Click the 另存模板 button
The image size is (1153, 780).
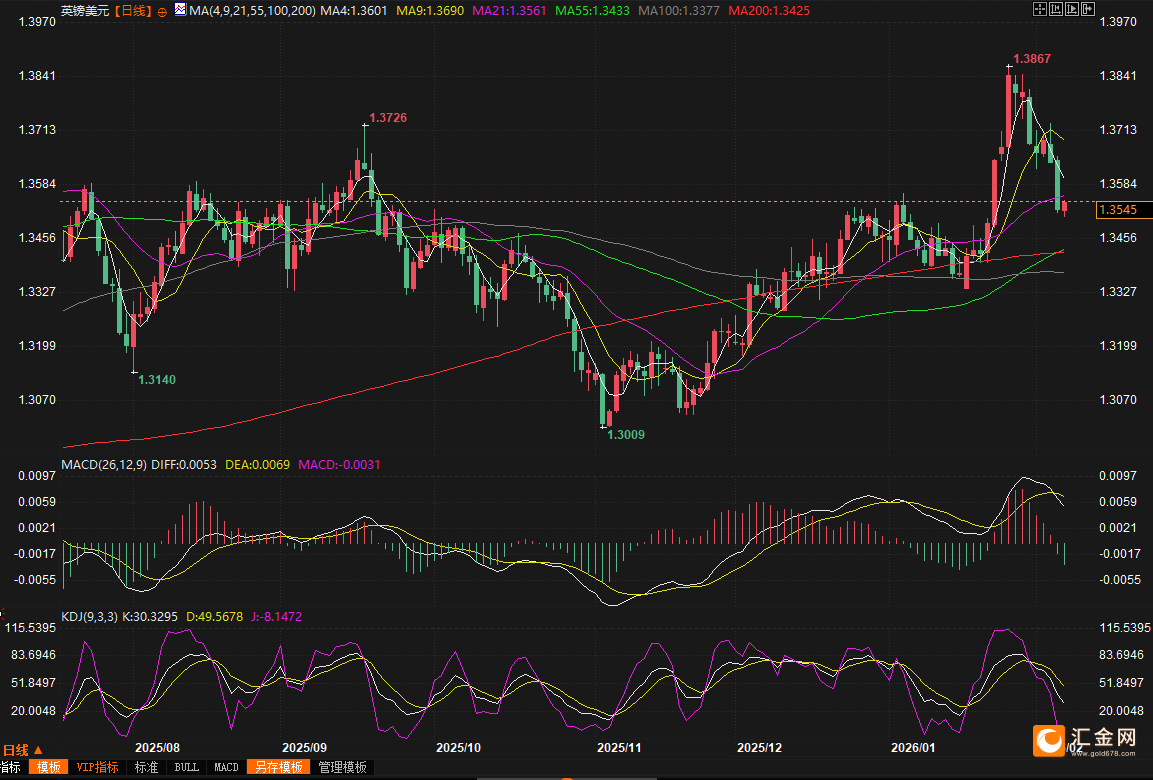(278, 767)
